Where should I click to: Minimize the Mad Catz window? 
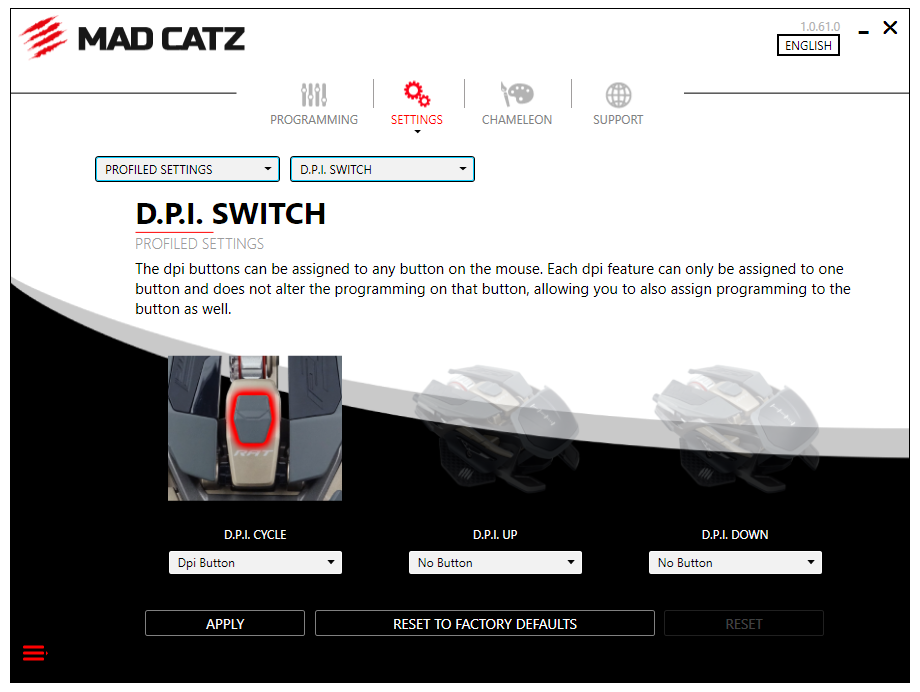pyautogui.click(x=863, y=32)
